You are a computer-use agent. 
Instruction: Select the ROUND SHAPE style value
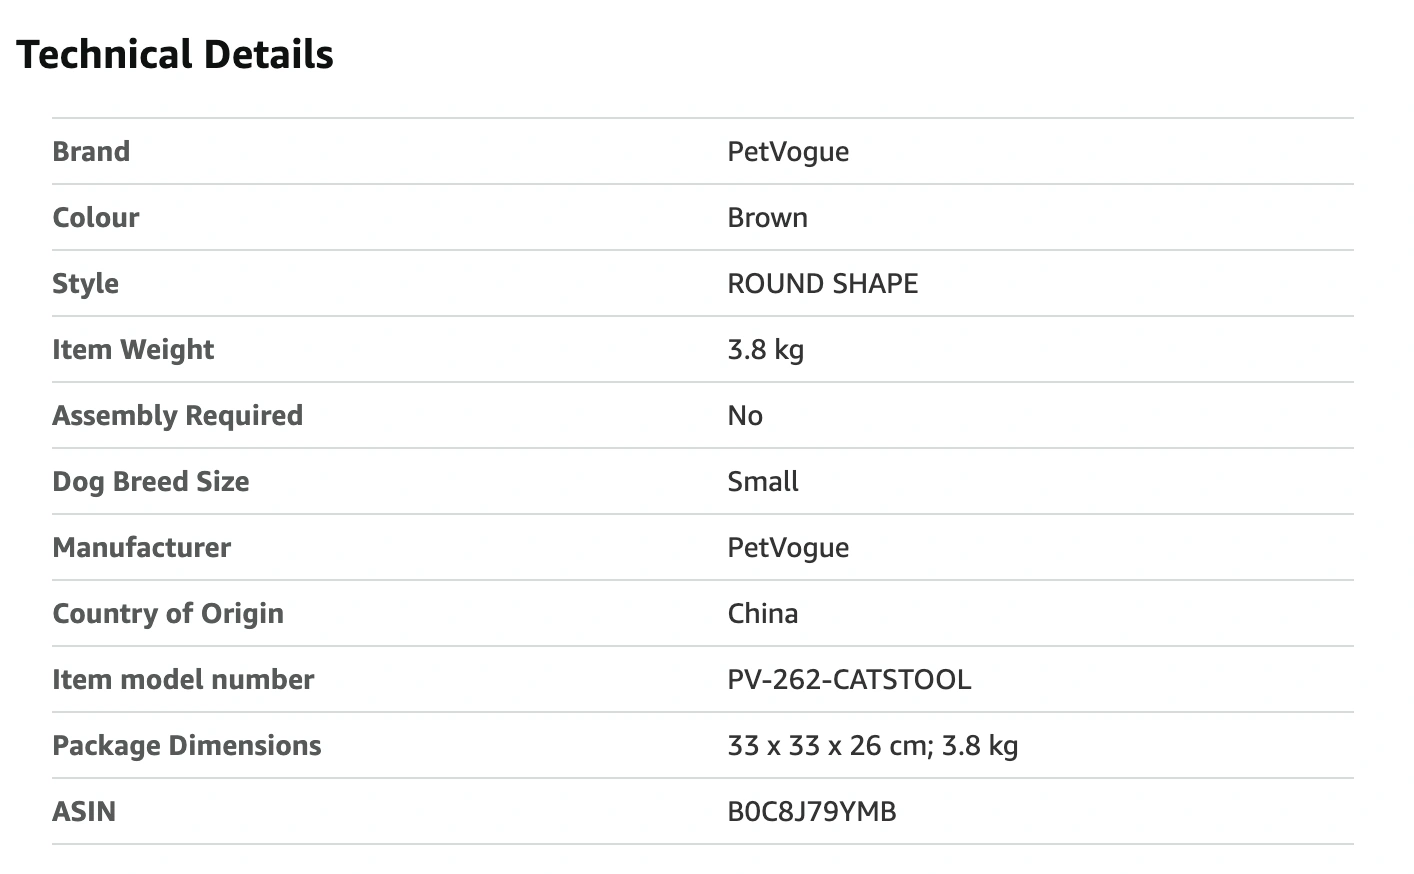click(822, 284)
